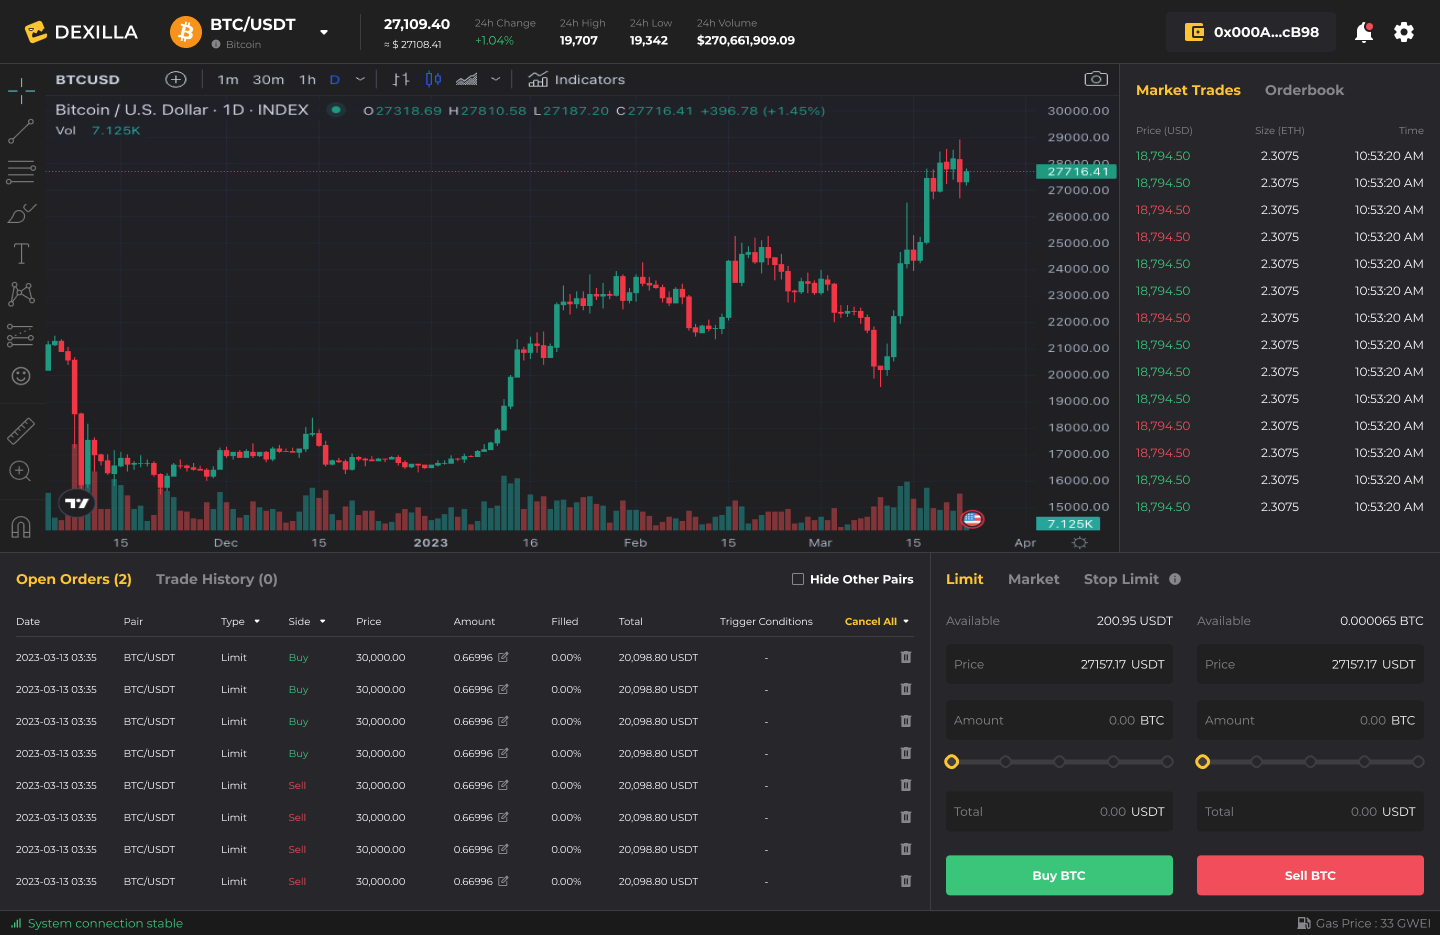The image size is (1440, 935).
Task: Select the Market order tab
Action: click(x=1033, y=579)
